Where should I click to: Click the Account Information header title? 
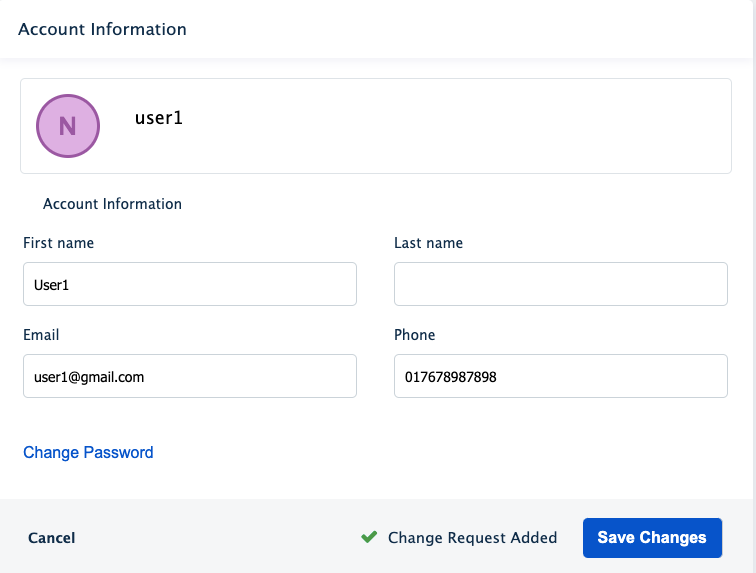[102, 29]
